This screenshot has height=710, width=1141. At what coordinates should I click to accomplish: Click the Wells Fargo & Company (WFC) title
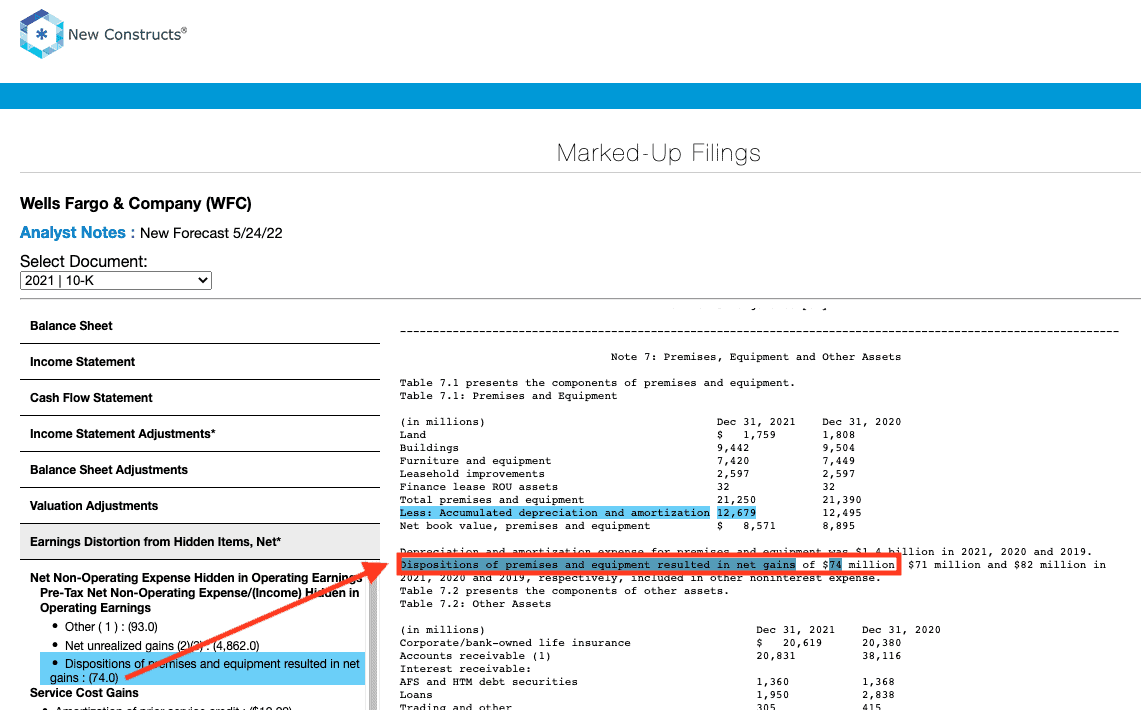(x=135, y=204)
